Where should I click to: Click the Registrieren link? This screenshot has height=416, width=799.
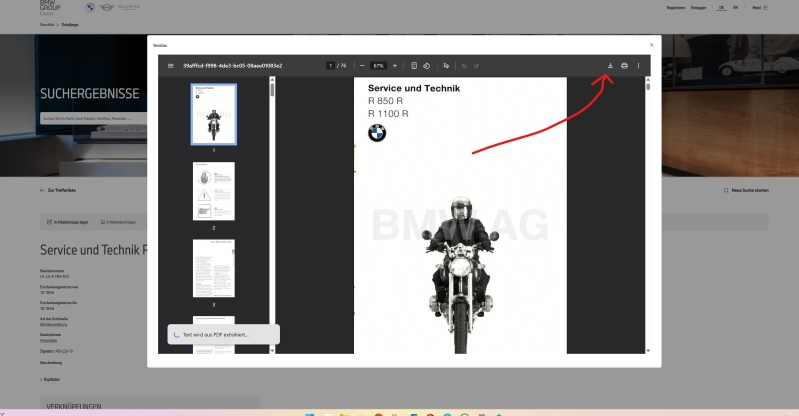[675, 8]
